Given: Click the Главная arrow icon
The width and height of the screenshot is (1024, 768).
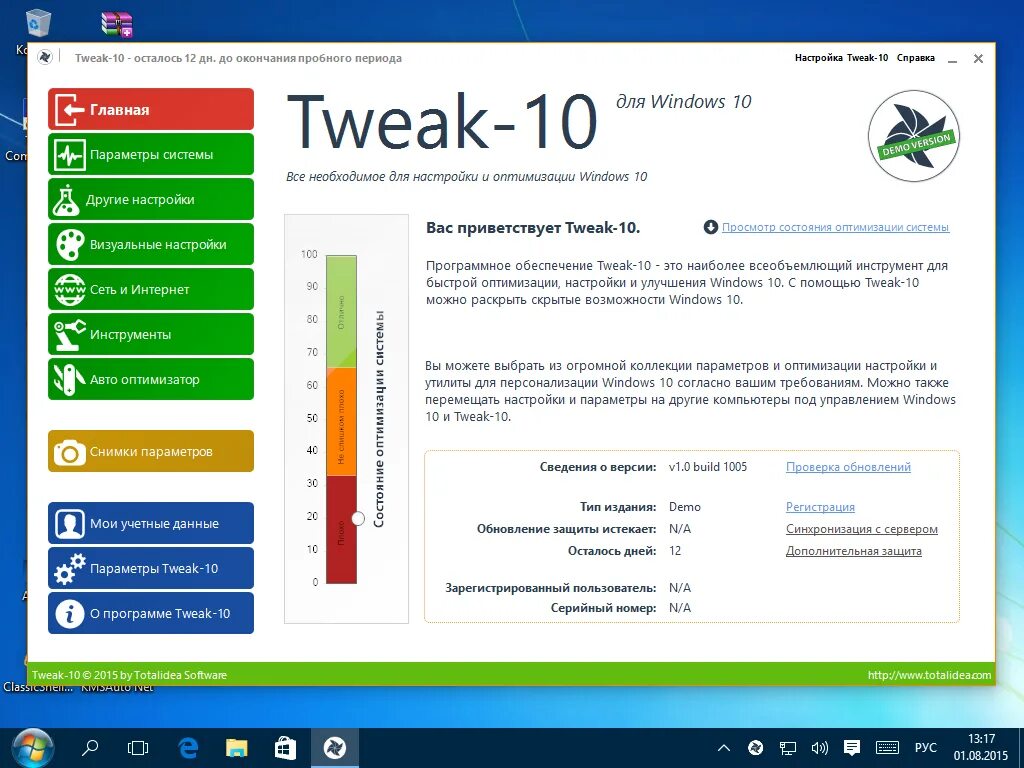Looking at the screenshot, I should pos(69,110).
